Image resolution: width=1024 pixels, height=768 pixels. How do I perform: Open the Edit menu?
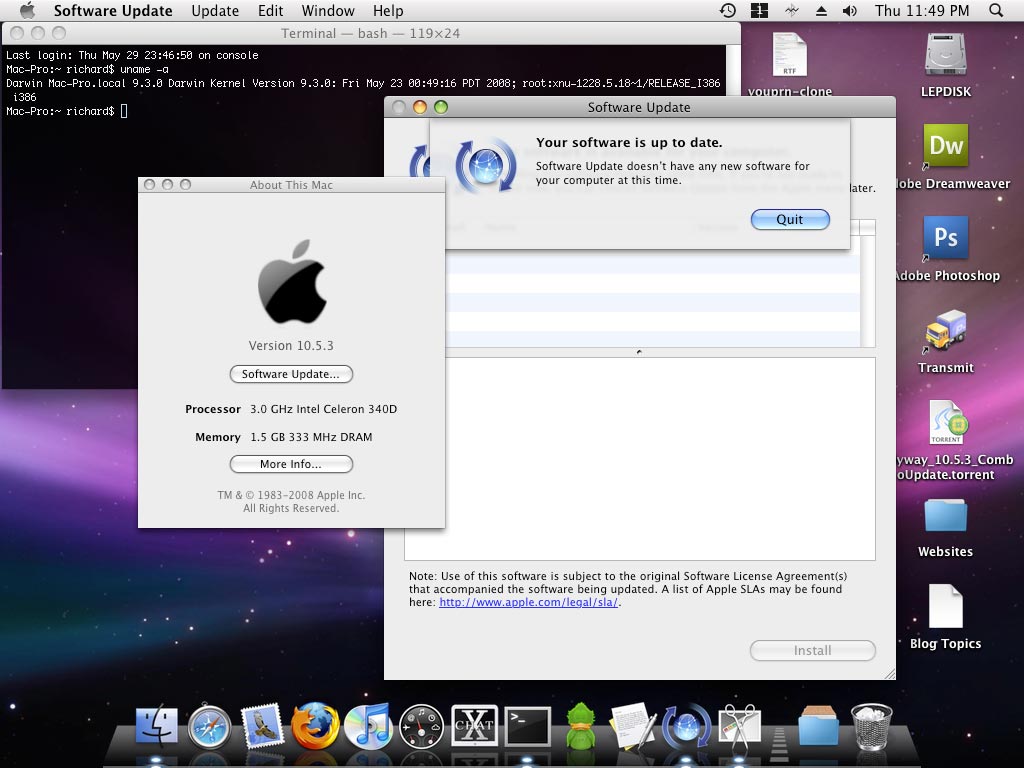pyautogui.click(x=270, y=10)
